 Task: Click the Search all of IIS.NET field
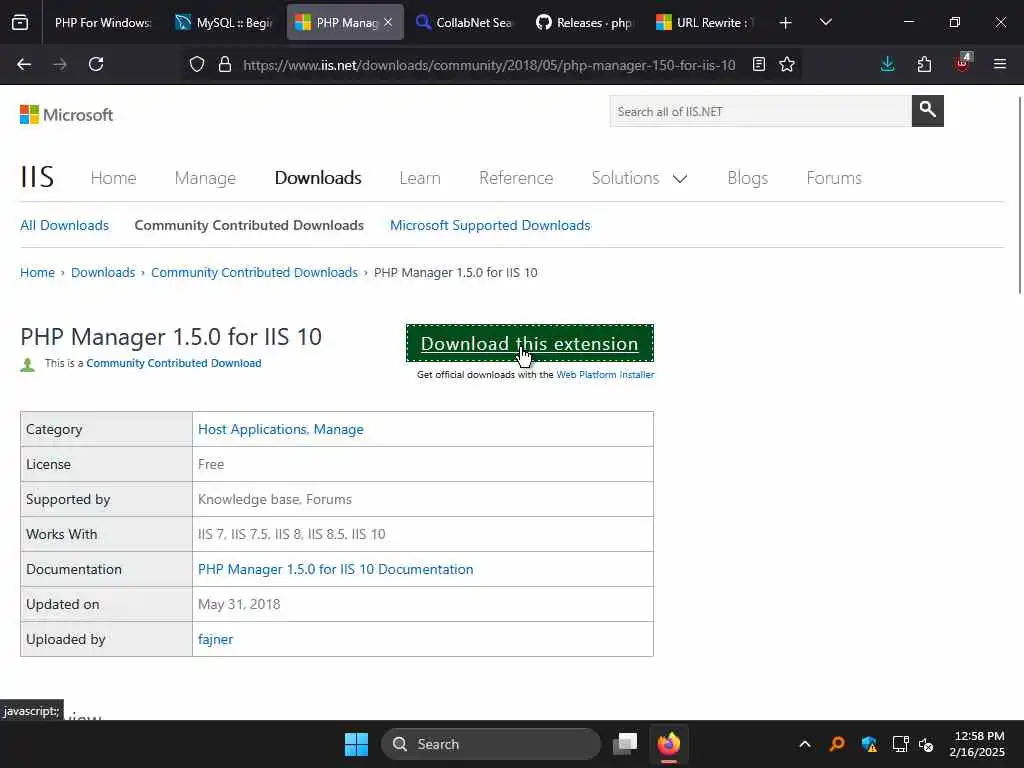[x=760, y=111]
